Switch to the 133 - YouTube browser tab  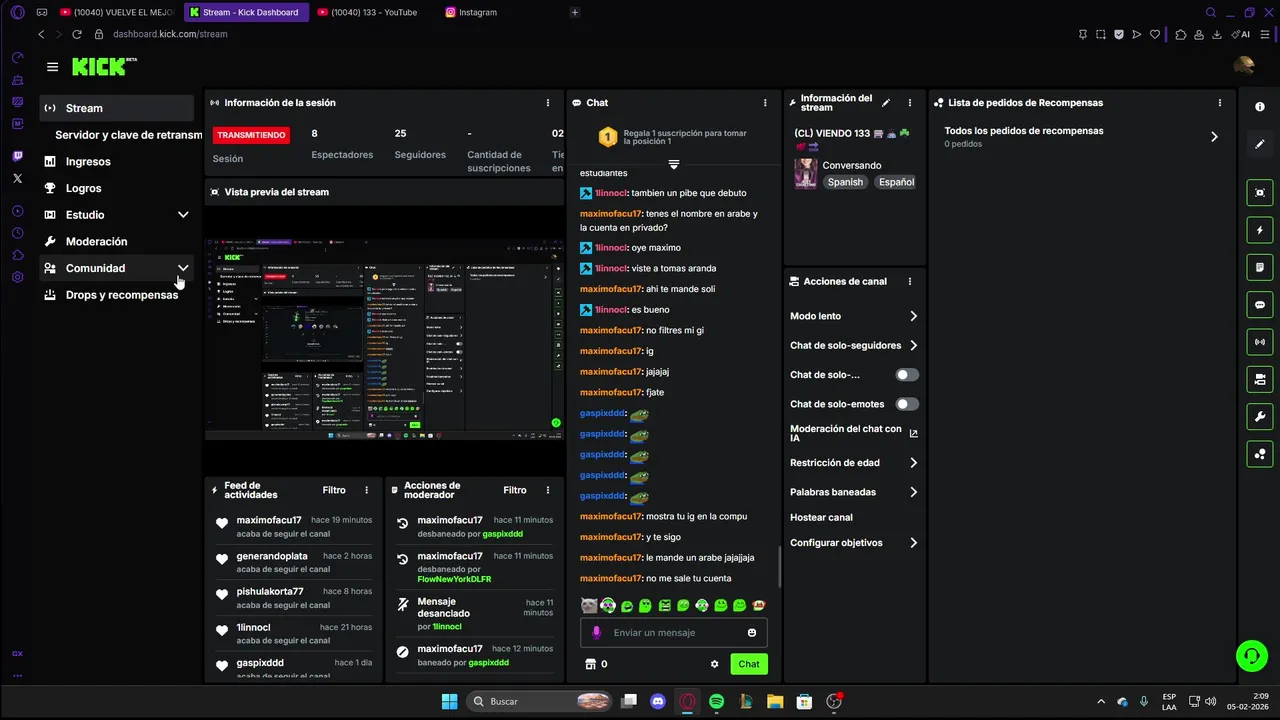374,12
